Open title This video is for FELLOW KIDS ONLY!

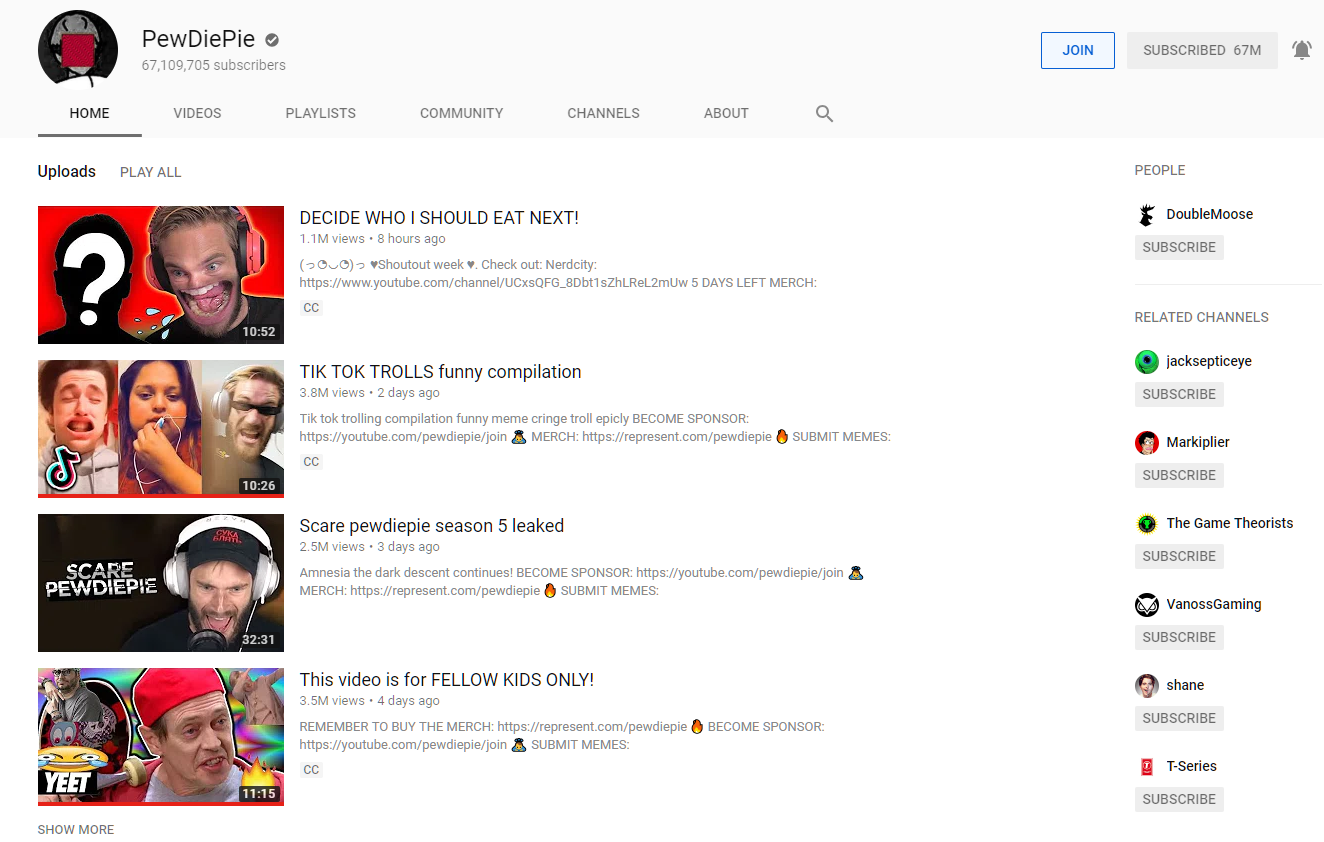447,680
